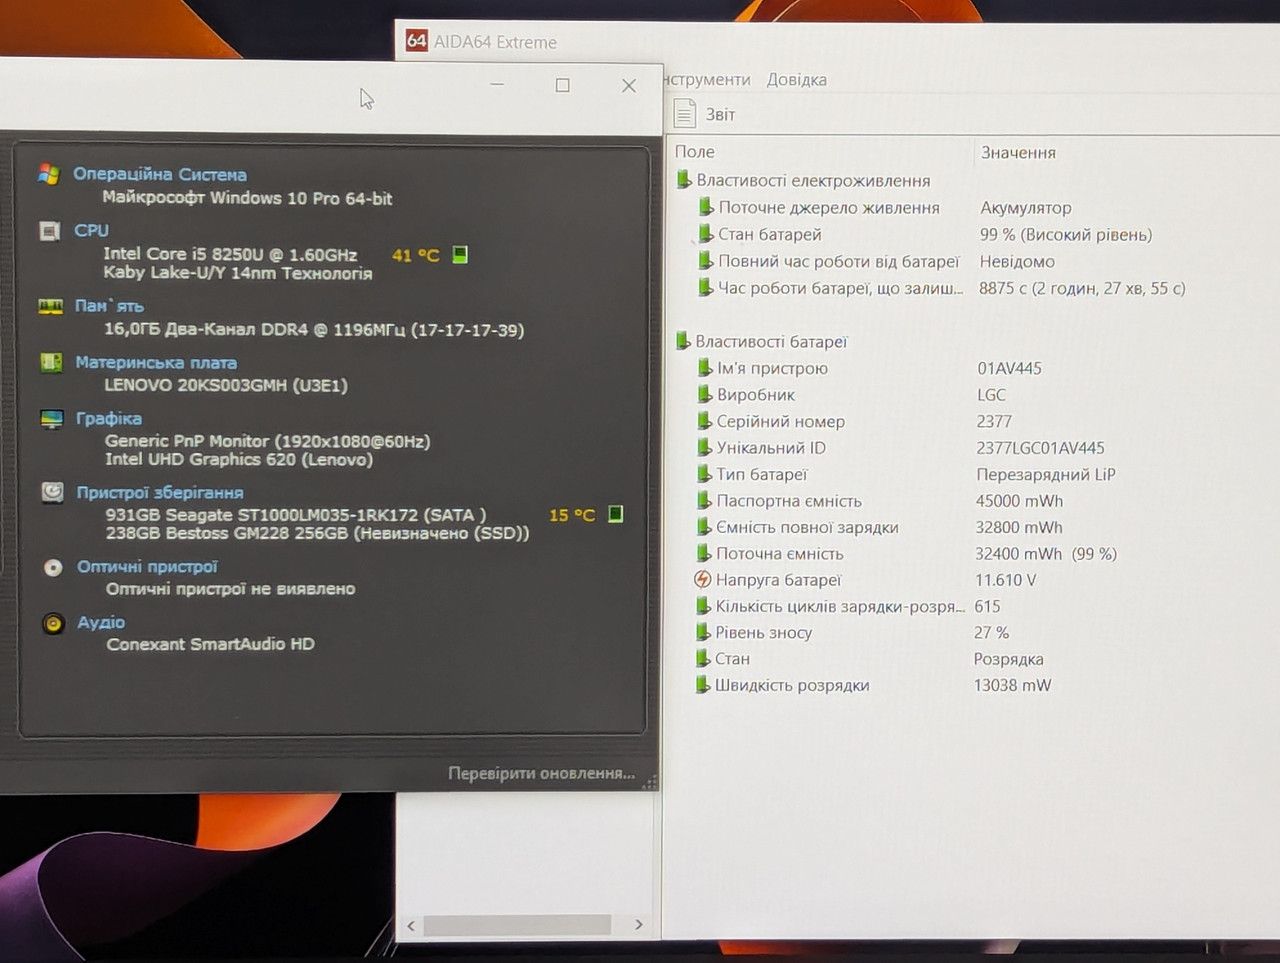Click the green CPU temperature indicator icon
Viewport: 1280px width, 963px height.
point(460,254)
